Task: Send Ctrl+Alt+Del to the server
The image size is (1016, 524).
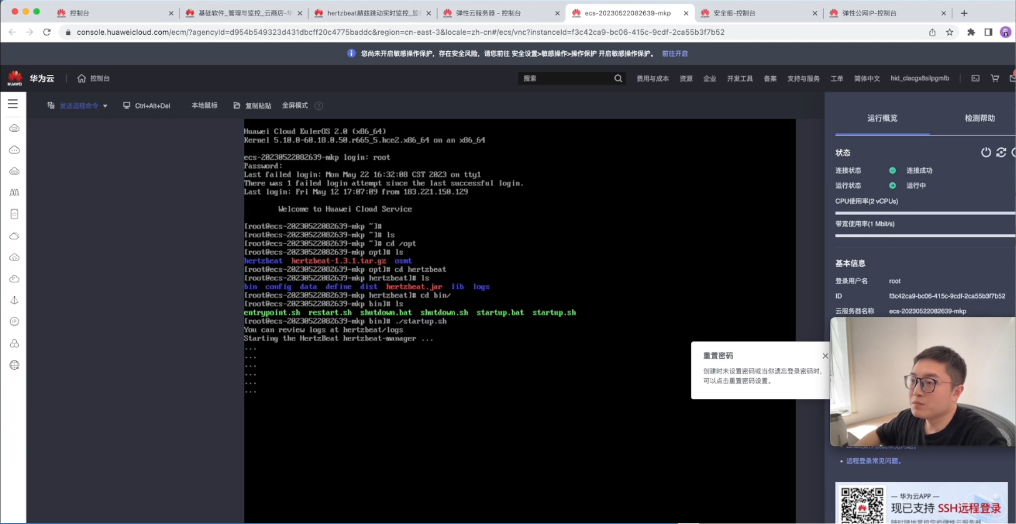Action: point(146,106)
